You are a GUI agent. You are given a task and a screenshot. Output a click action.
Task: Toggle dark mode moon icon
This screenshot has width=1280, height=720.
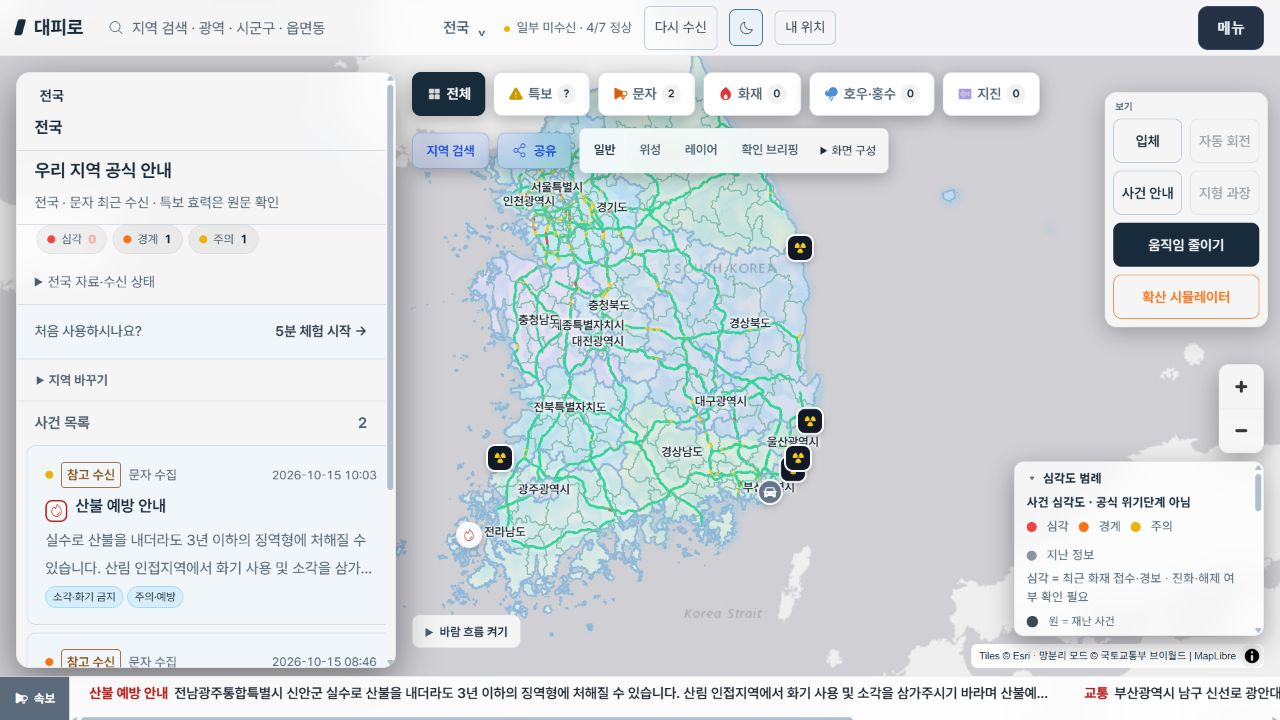746,28
